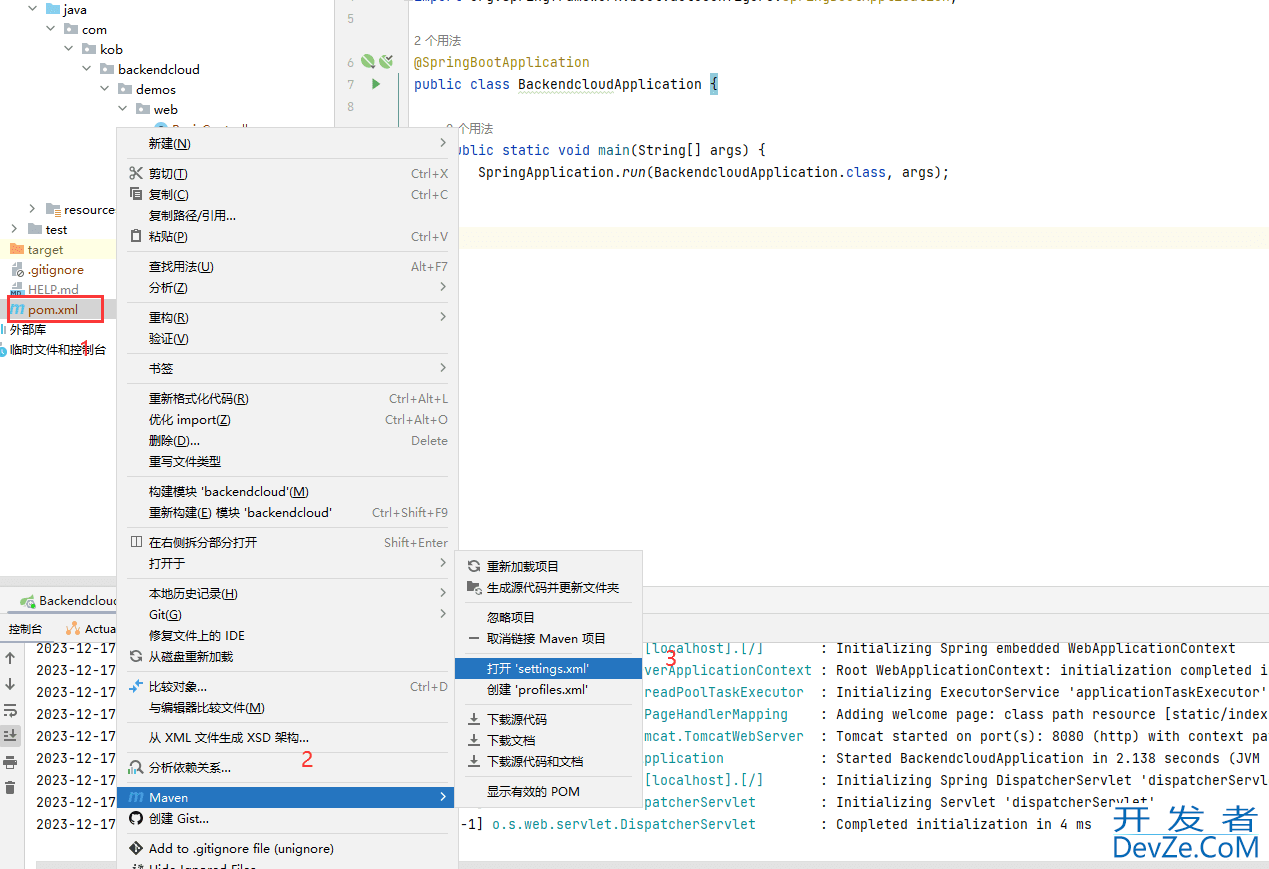Click the compare arrows icon beside 比较对象
The image size is (1269, 869).
coord(137,686)
